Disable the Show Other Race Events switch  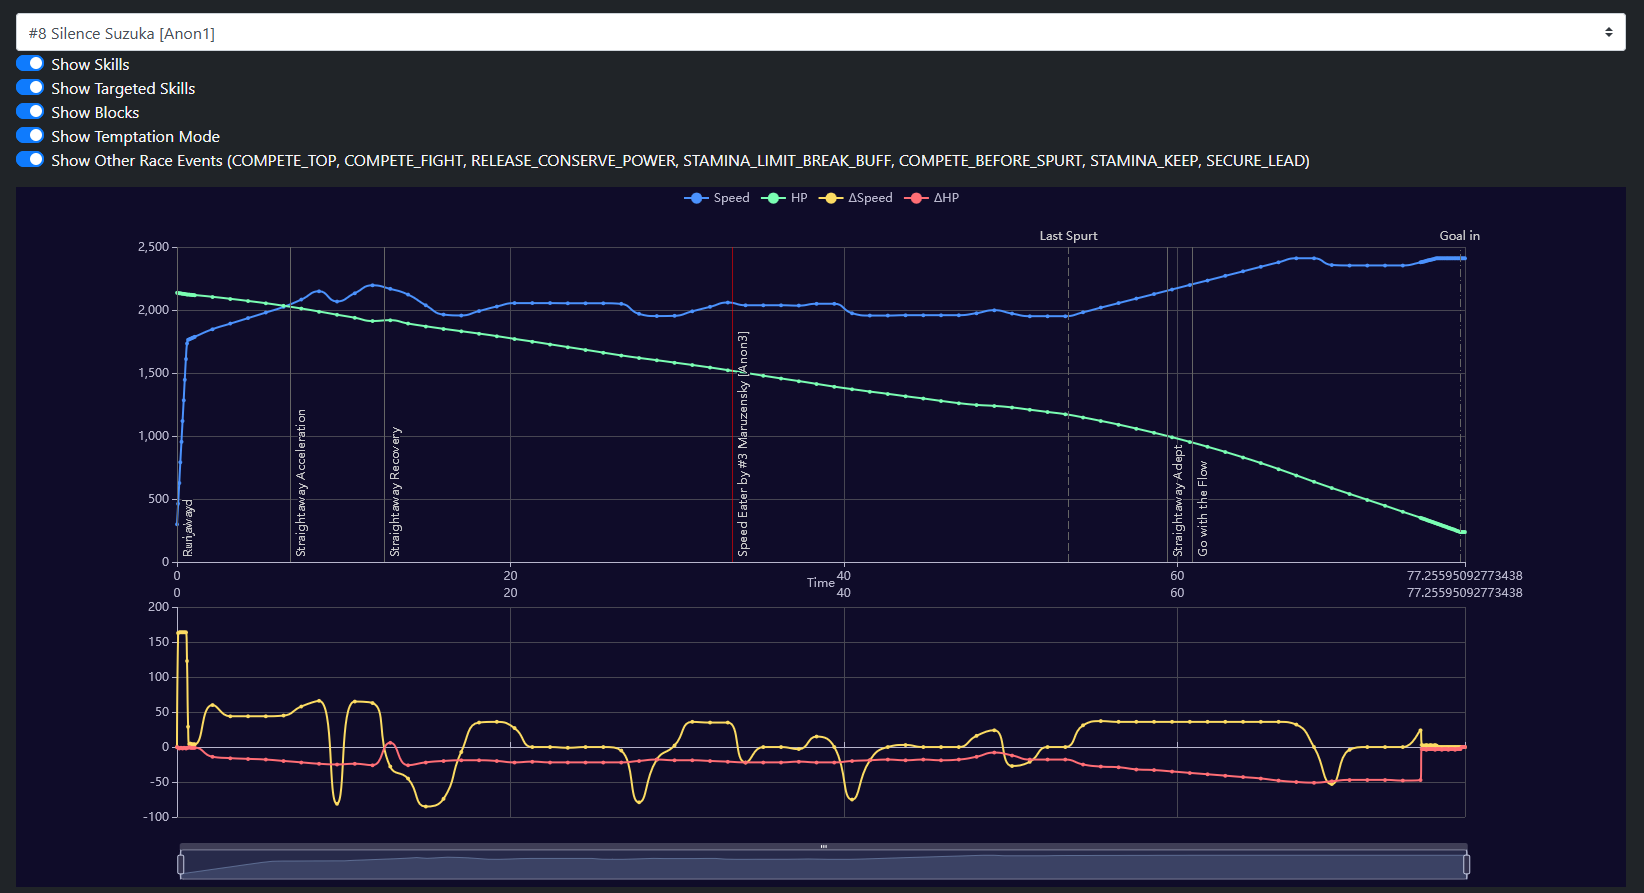pyautogui.click(x=30, y=160)
